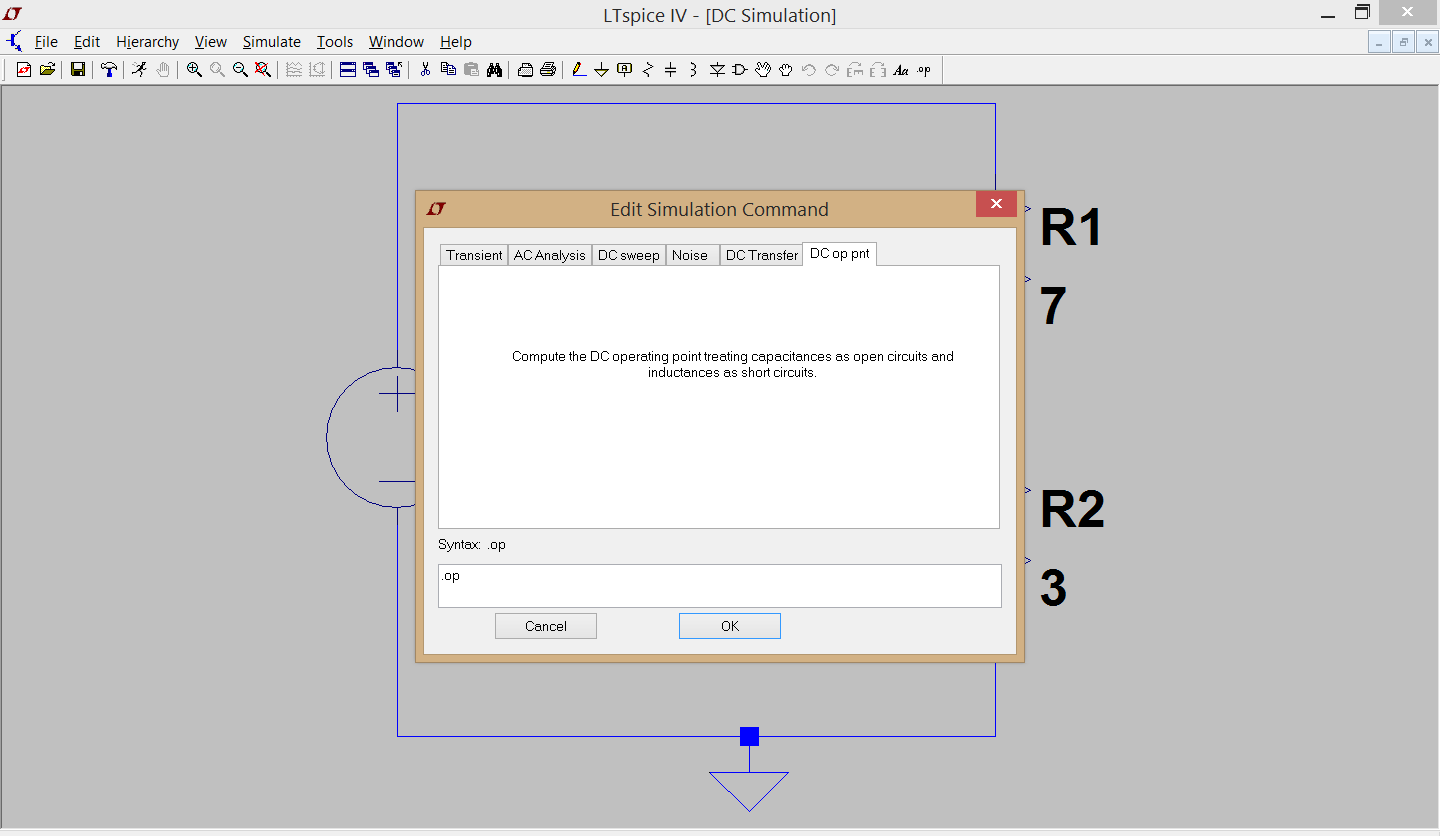Open the Hierarchy menu

pos(147,42)
